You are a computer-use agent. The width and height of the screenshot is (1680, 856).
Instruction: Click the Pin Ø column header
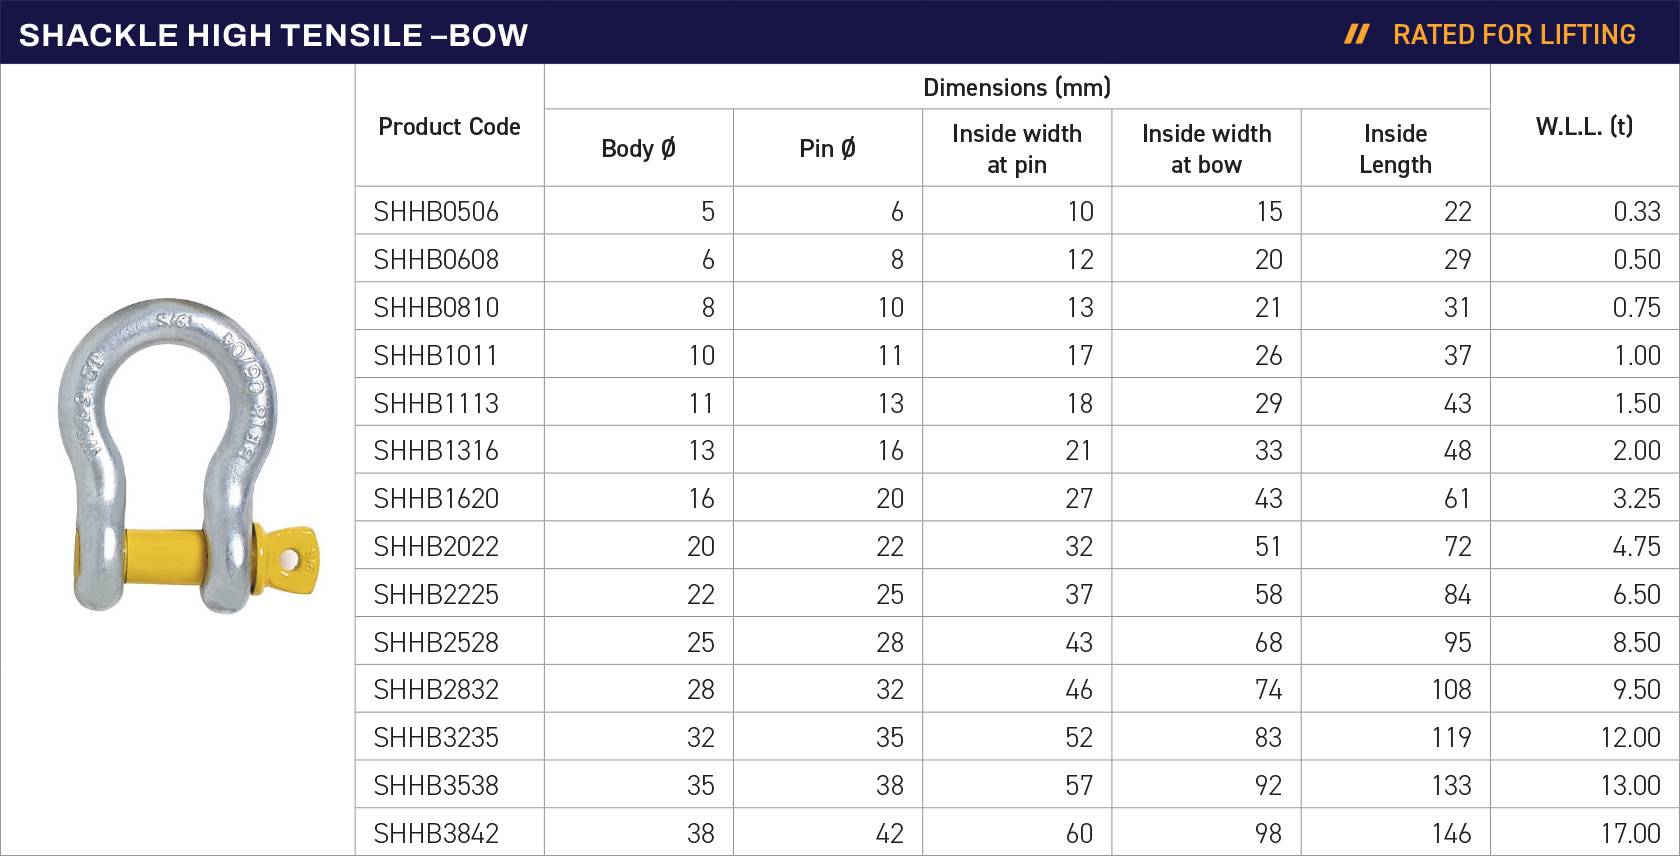(827, 149)
